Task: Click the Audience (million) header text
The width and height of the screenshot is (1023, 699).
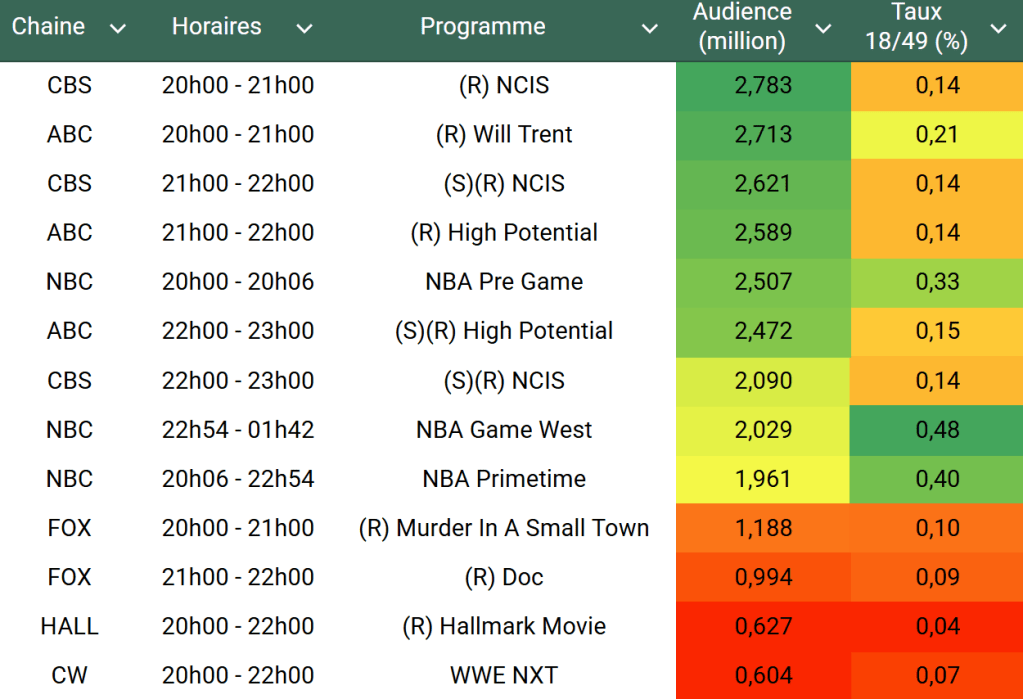Action: [742, 27]
